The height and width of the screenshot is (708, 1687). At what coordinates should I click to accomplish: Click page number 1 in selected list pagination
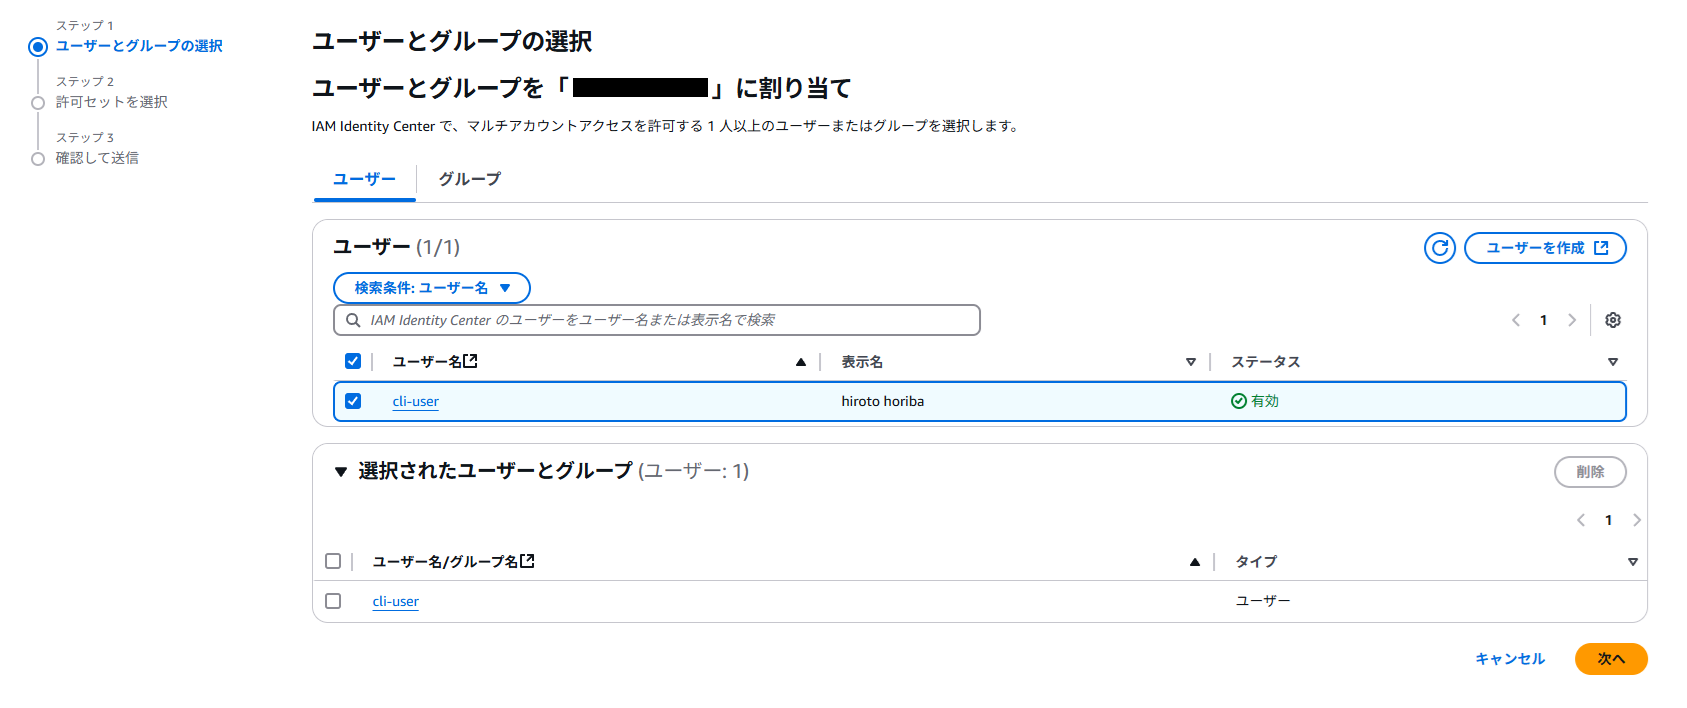(x=1609, y=520)
